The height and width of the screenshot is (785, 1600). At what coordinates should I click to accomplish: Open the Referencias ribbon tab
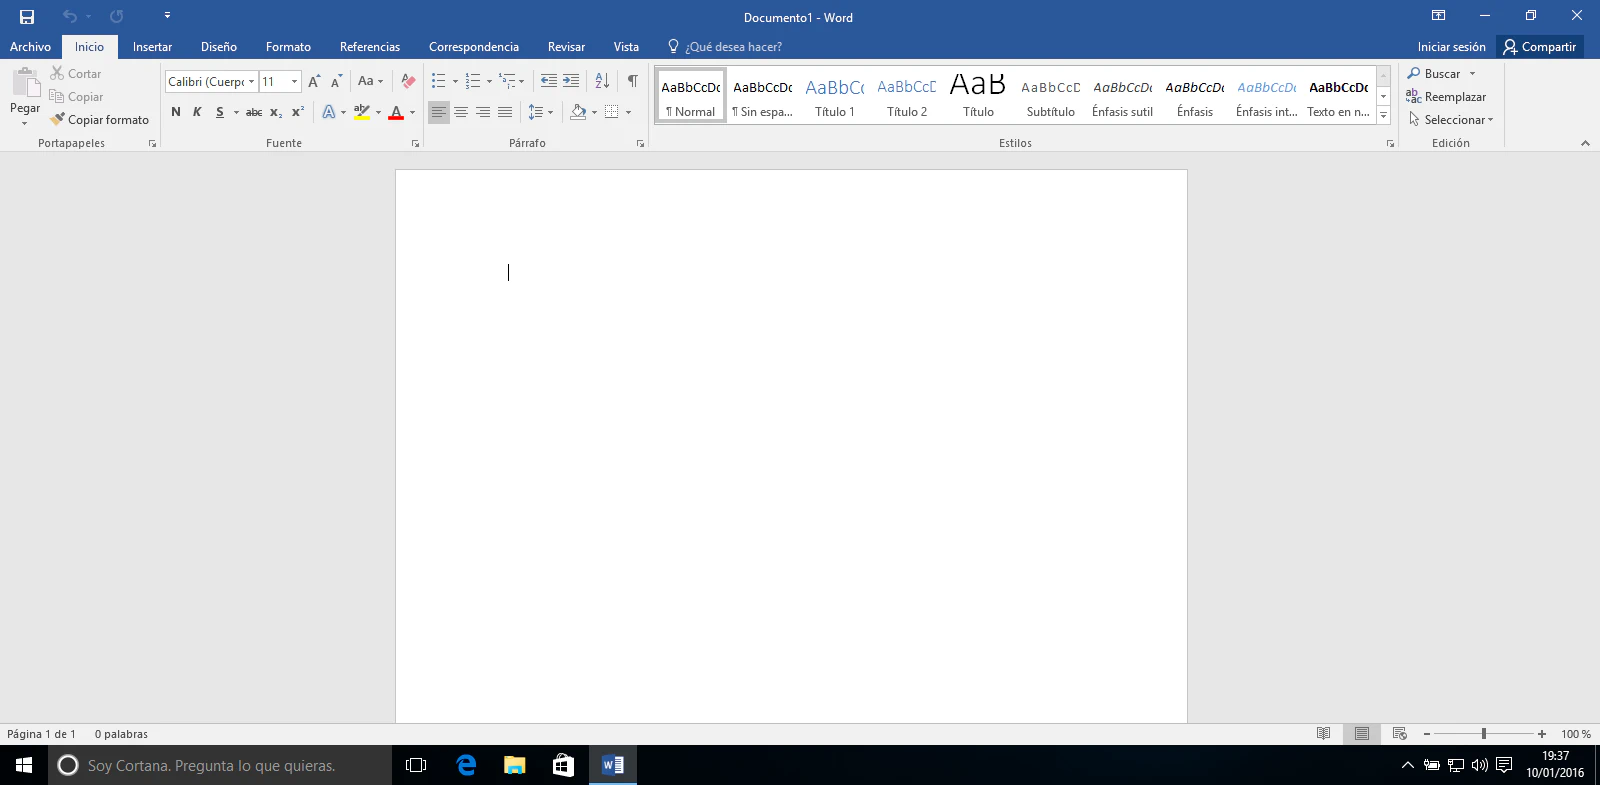[369, 47]
